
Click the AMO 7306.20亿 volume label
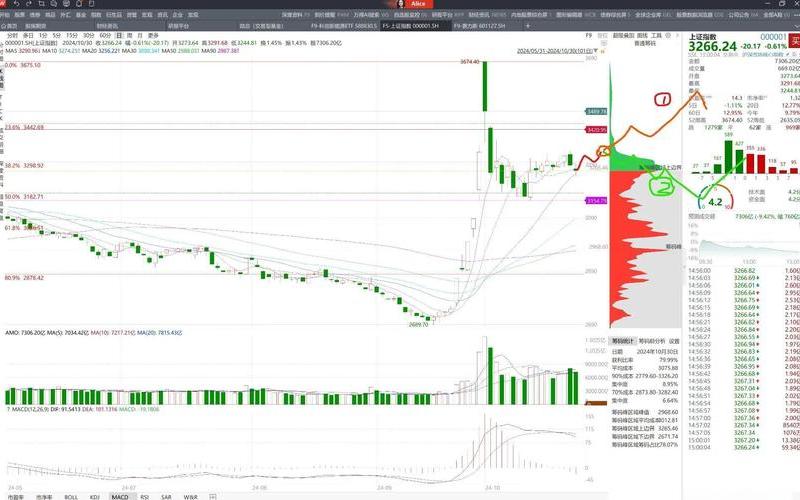[x=26, y=333]
